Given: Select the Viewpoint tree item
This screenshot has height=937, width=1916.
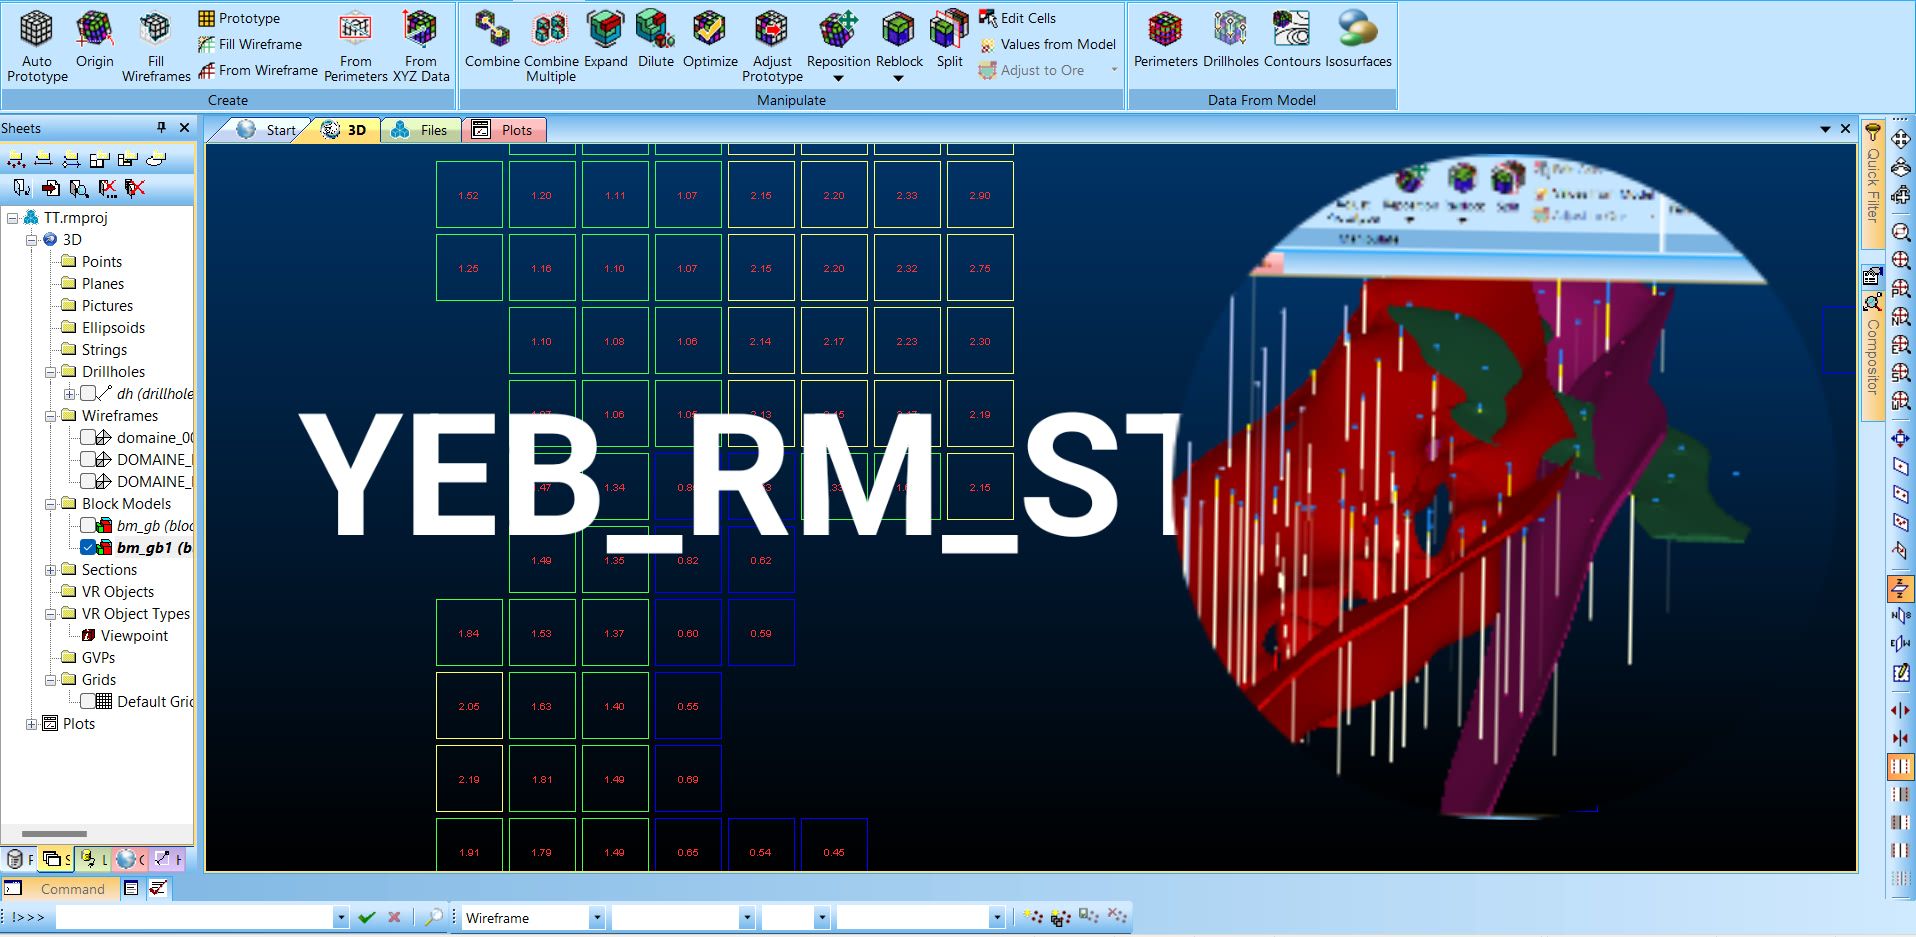Looking at the screenshot, I should click(134, 635).
